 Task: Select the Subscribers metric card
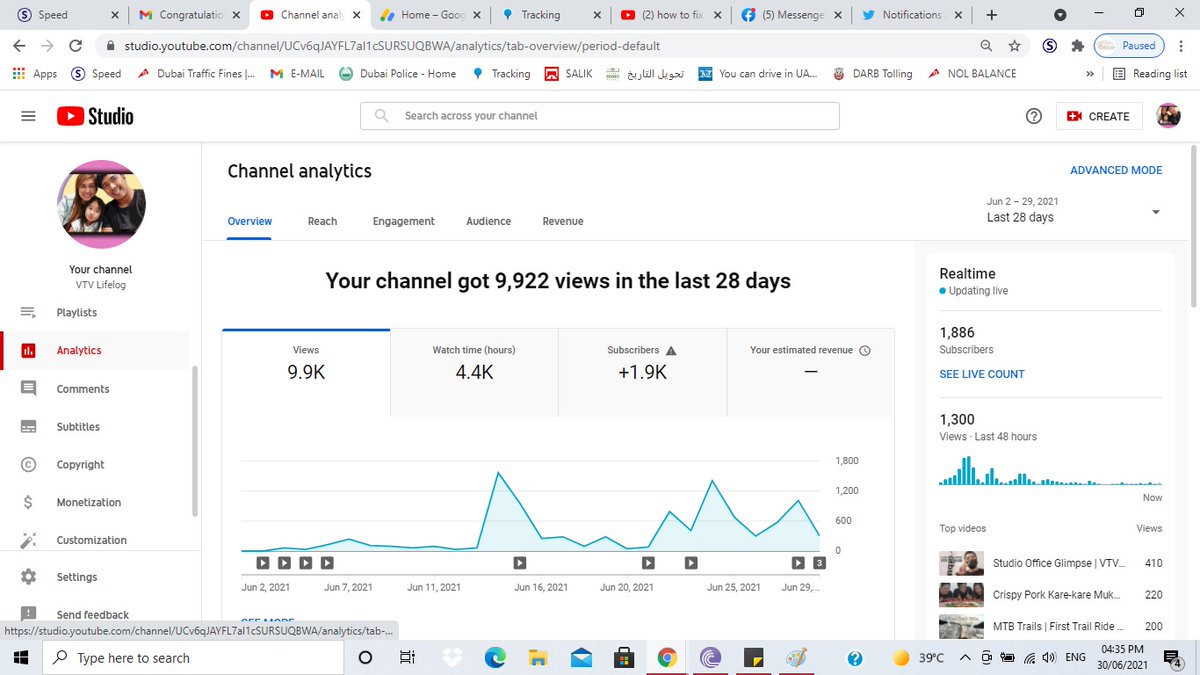642,372
